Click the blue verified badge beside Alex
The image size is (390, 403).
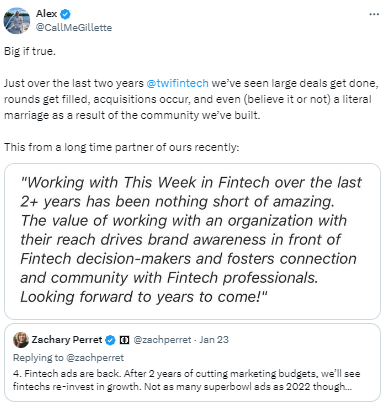click(65, 14)
